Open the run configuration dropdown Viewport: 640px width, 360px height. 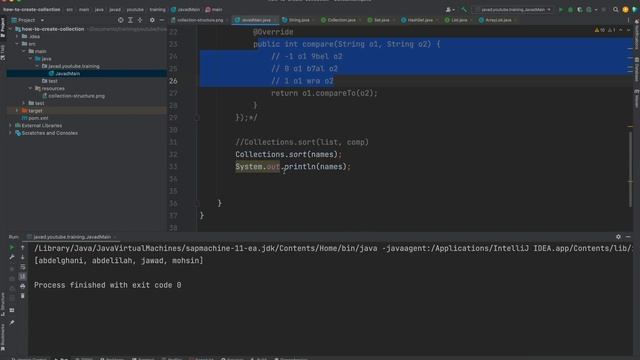513,9
